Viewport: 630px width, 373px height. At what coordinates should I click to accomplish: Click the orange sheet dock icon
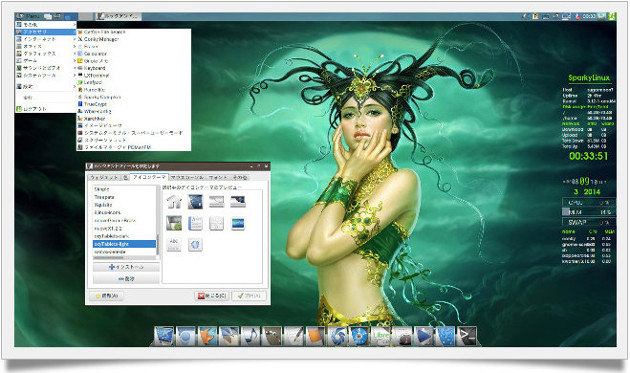(315, 336)
